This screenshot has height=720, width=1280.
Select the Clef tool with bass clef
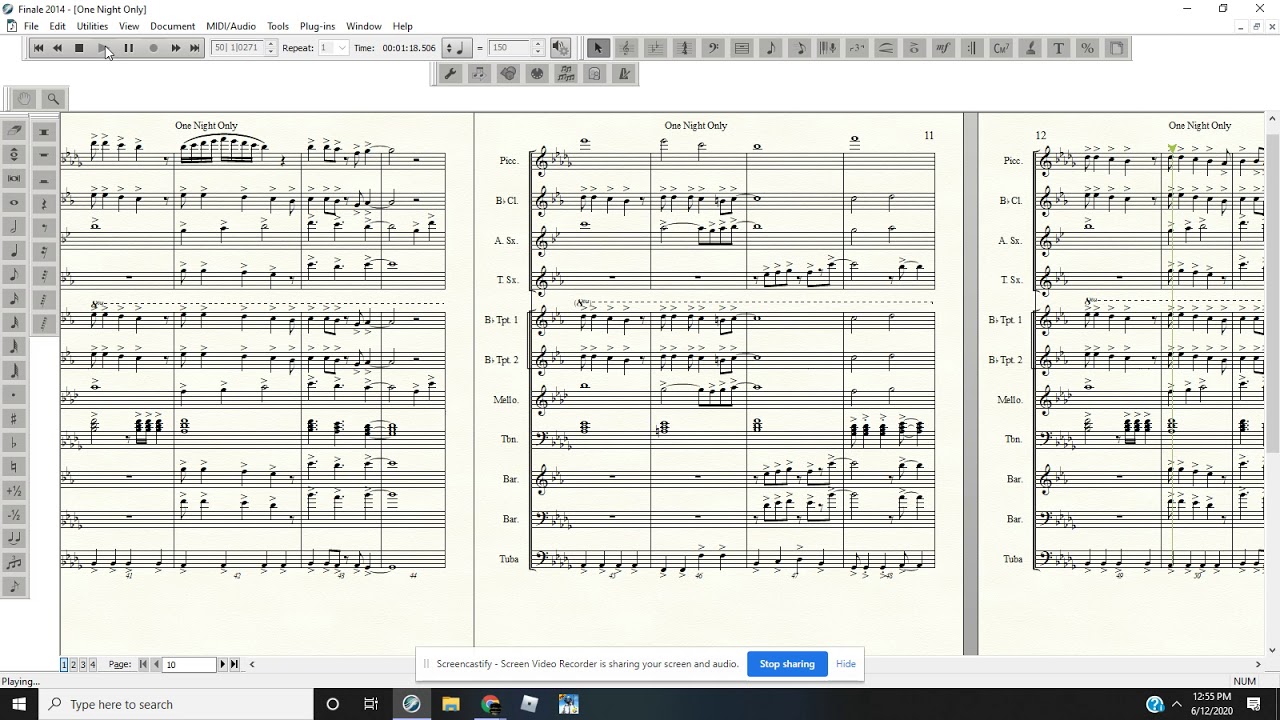[713, 48]
